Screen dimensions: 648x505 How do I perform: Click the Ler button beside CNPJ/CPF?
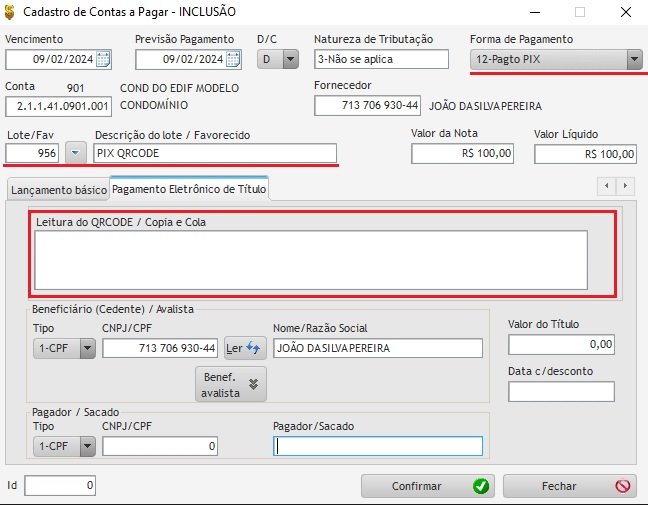[244, 348]
